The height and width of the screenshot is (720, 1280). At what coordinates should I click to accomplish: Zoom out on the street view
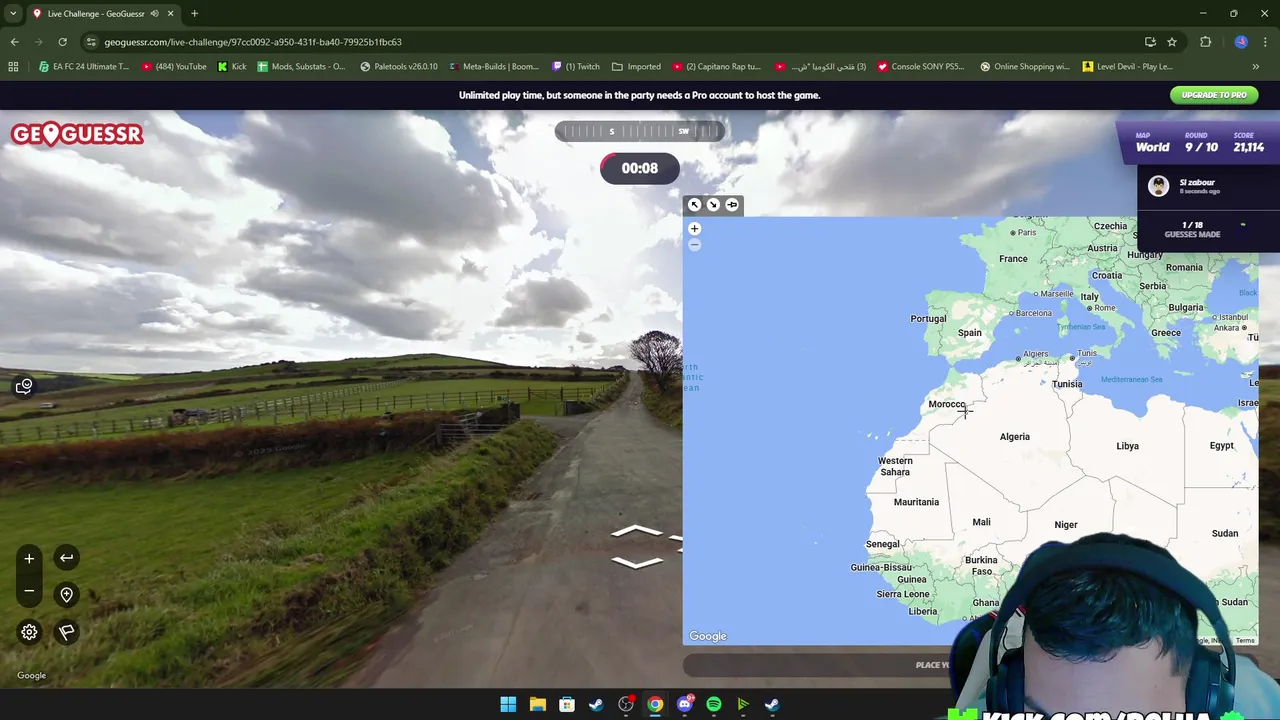(x=29, y=592)
